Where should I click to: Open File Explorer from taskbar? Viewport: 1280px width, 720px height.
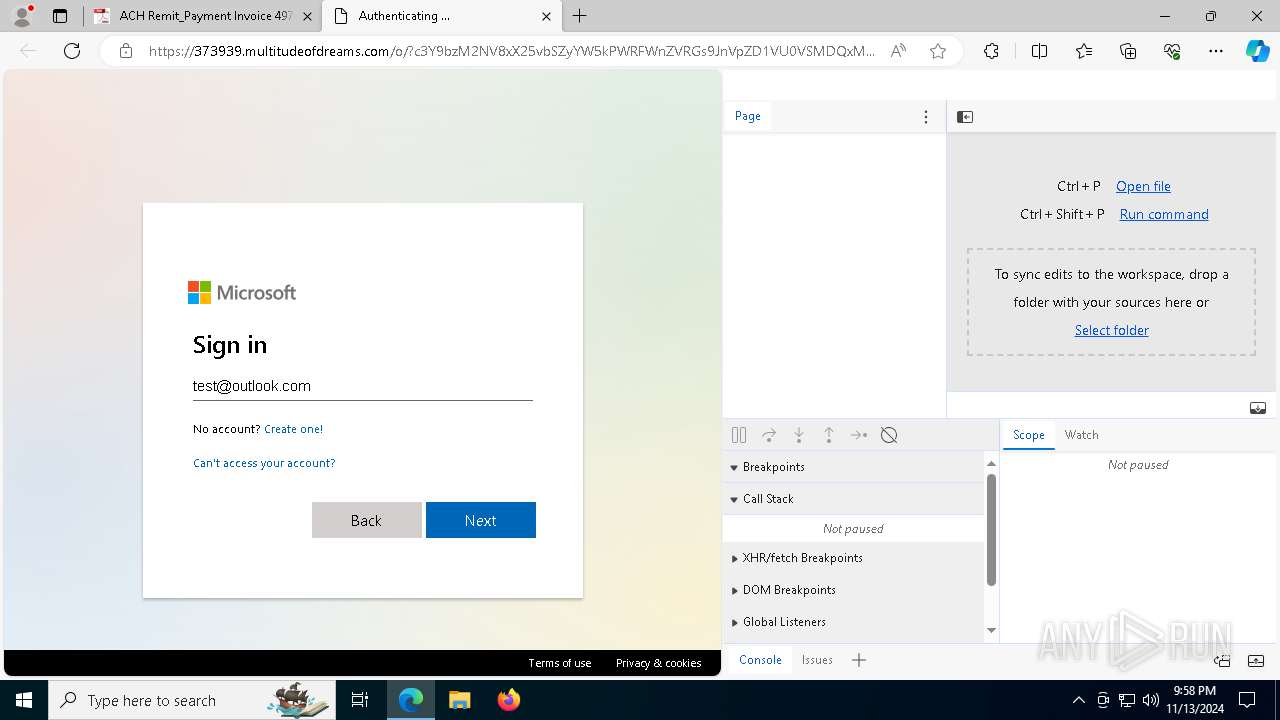(x=459, y=700)
